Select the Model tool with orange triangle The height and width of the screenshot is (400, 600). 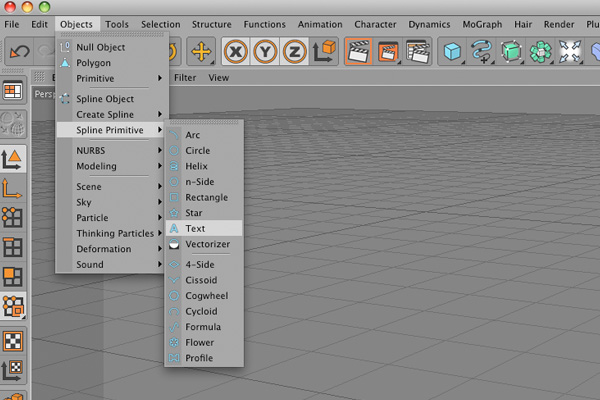13,158
